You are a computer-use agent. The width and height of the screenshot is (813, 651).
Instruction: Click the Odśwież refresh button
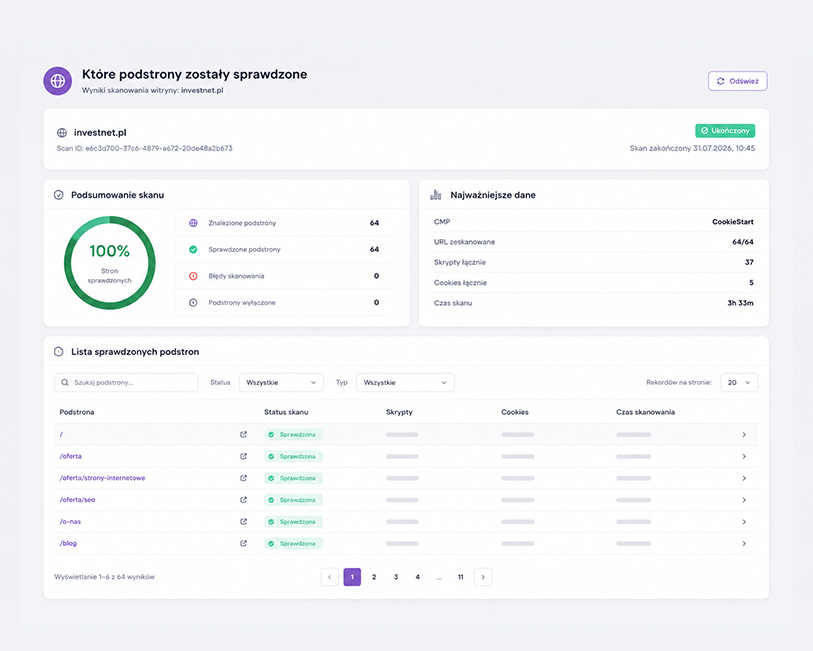tap(737, 81)
